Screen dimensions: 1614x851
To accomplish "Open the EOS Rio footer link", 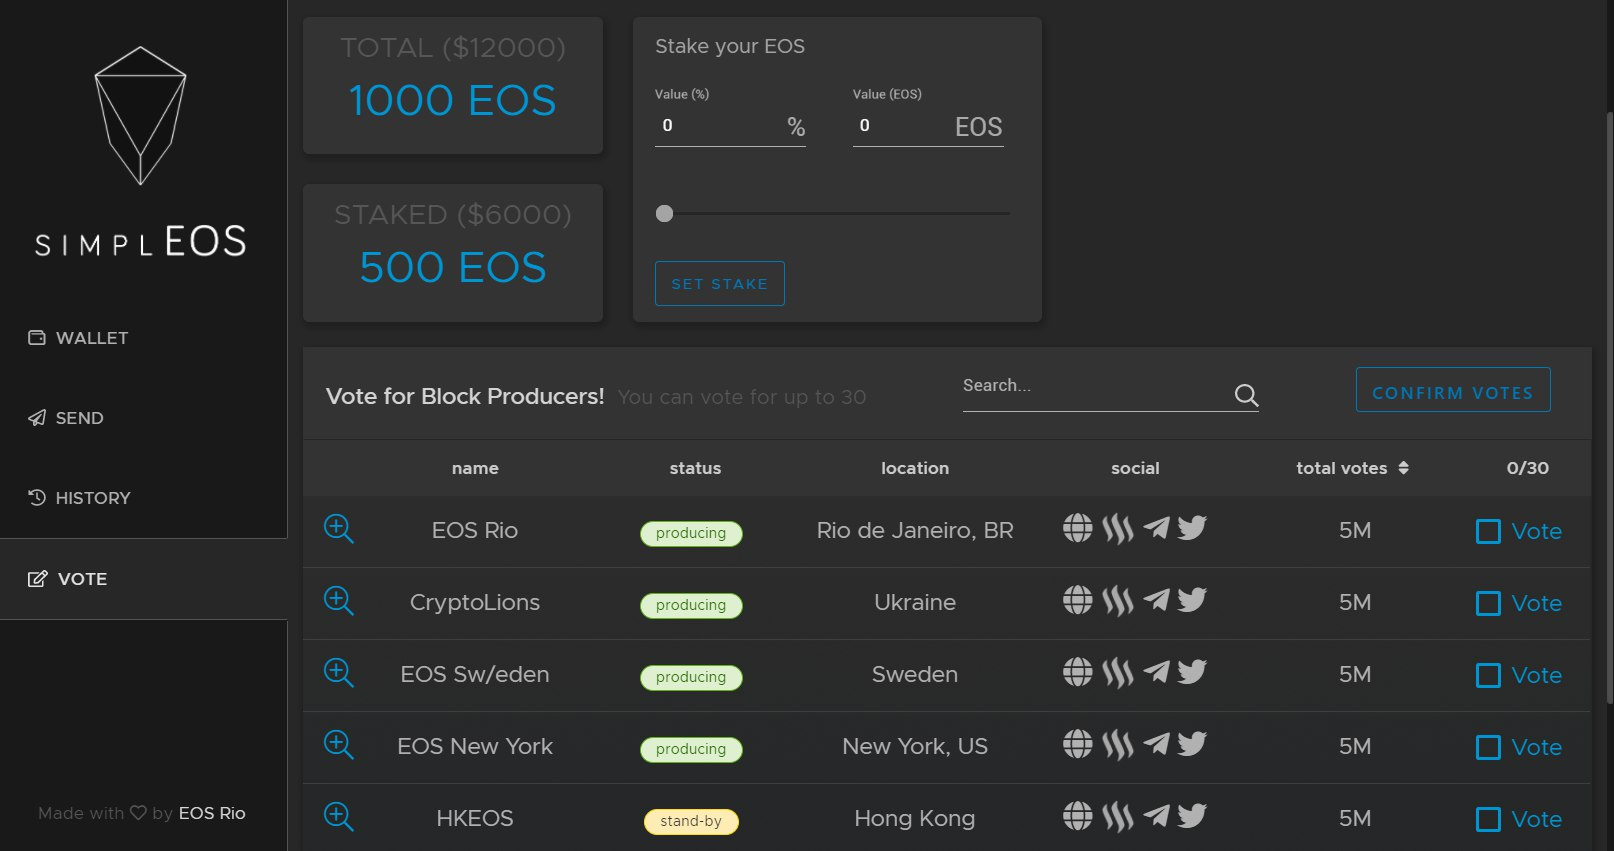I will coord(212,813).
